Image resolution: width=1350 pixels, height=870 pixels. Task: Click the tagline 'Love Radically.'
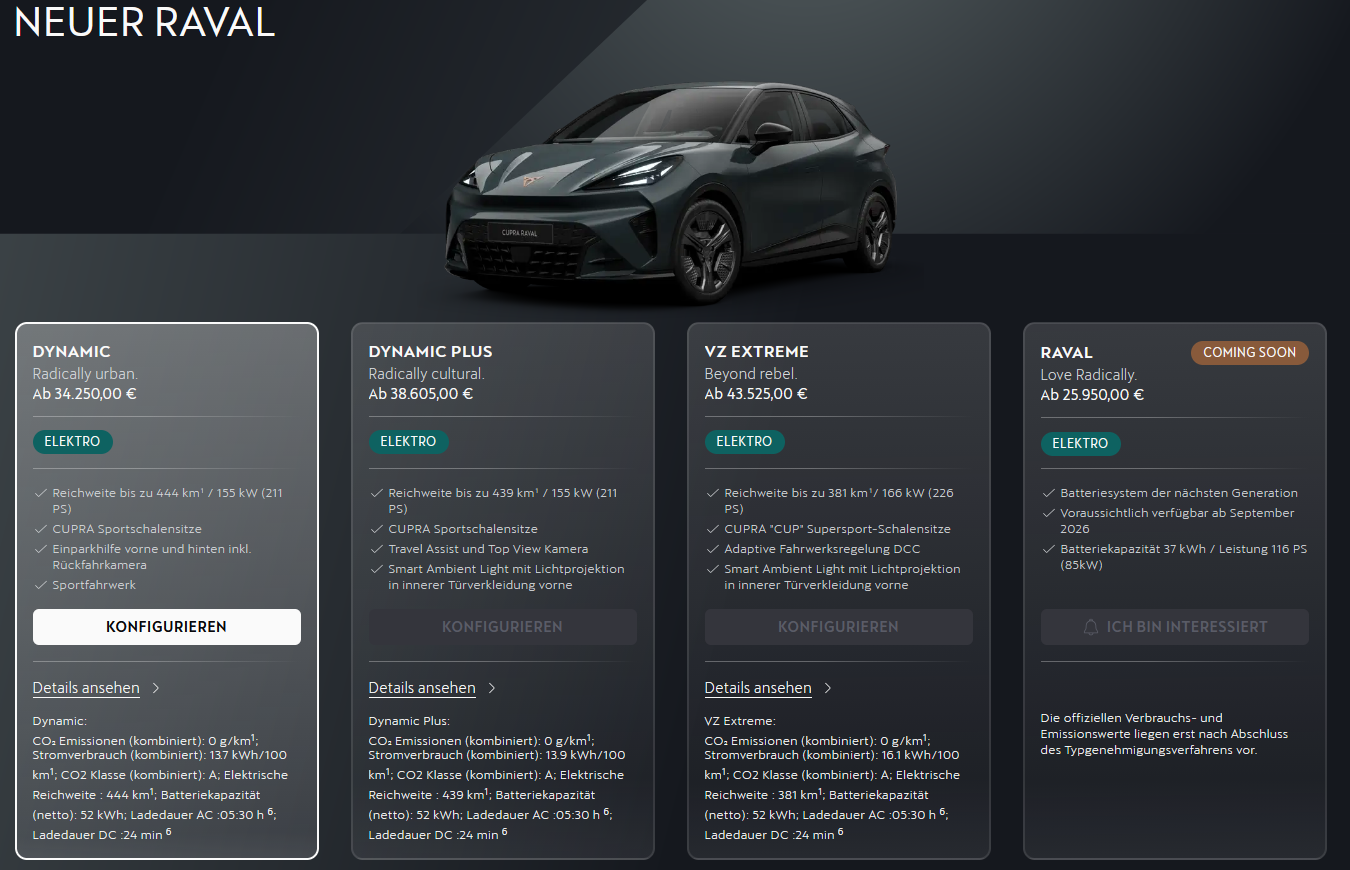tap(1089, 375)
